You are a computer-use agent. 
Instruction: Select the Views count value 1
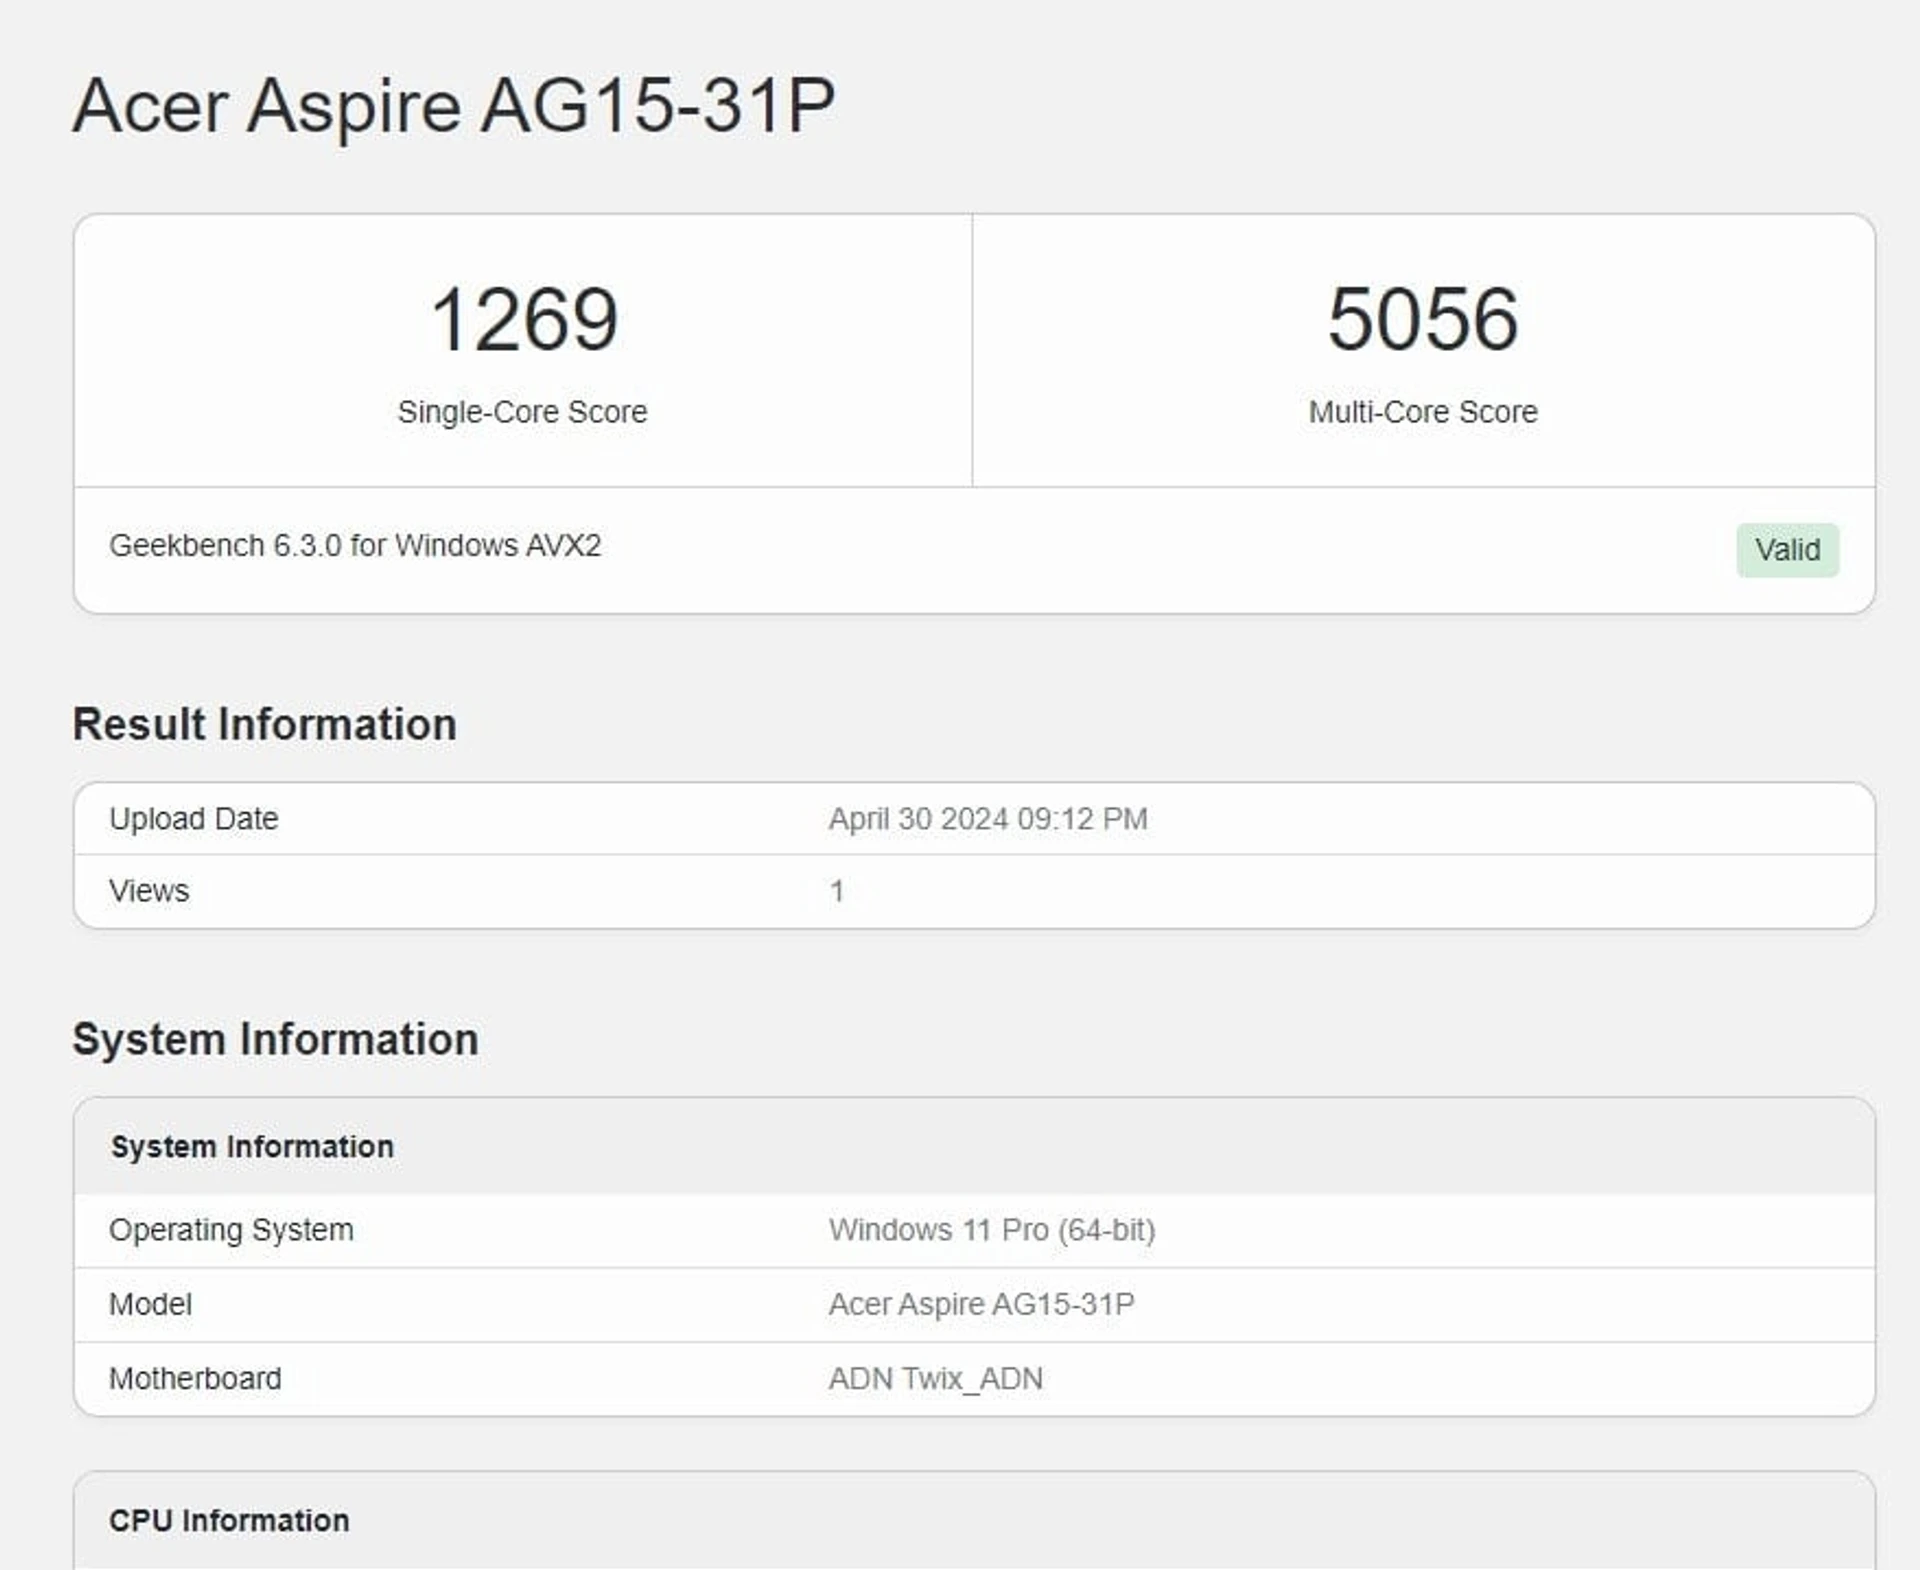coord(837,891)
